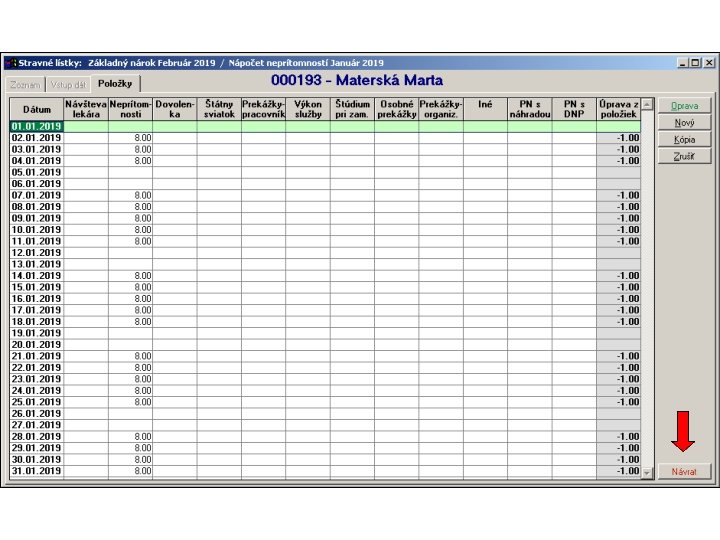The image size is (720, 540).
Task: Select date 07.01.2019 in the table
Action: pos(37,195)
